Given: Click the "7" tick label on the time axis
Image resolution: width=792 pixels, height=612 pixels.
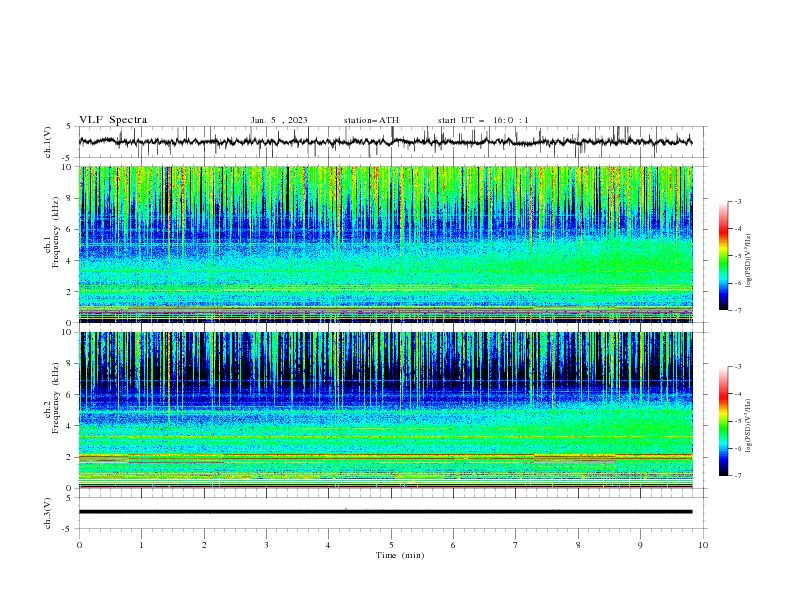Looking at the screenshot, I should pos(515,545).
